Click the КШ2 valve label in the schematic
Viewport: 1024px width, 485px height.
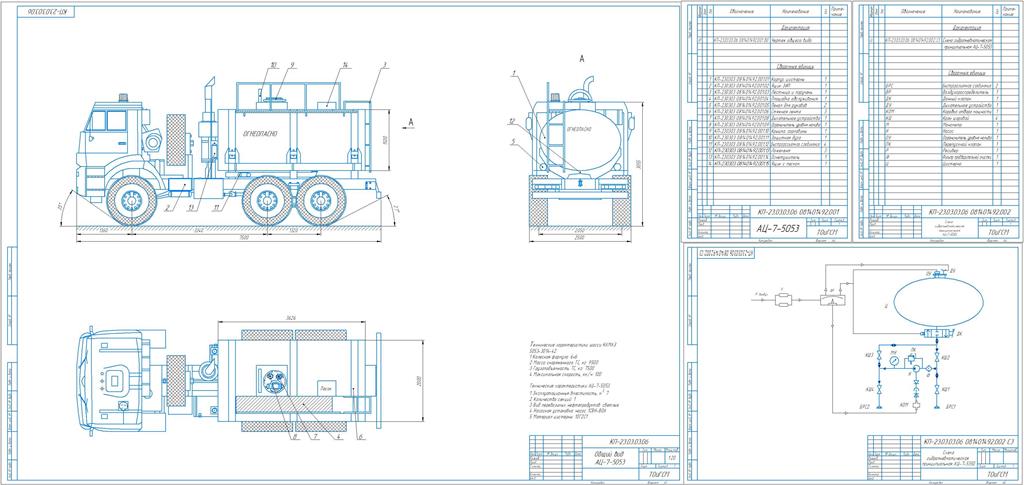click(x=946, y=358)
